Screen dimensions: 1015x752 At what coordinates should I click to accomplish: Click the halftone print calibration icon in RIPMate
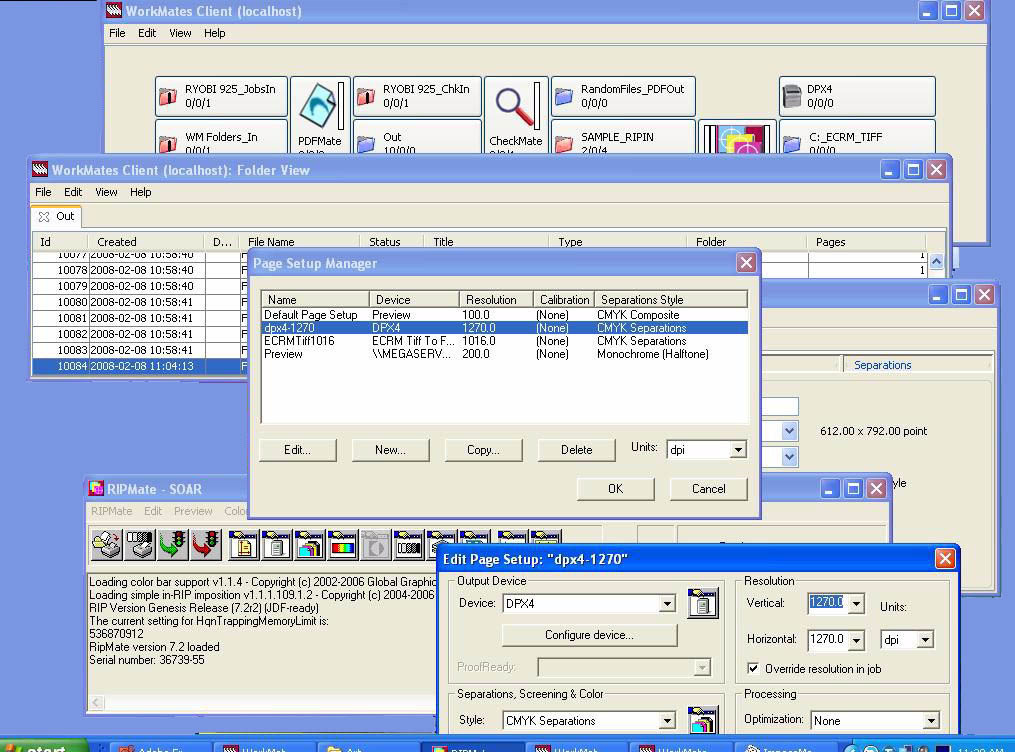tap(140, 544)
